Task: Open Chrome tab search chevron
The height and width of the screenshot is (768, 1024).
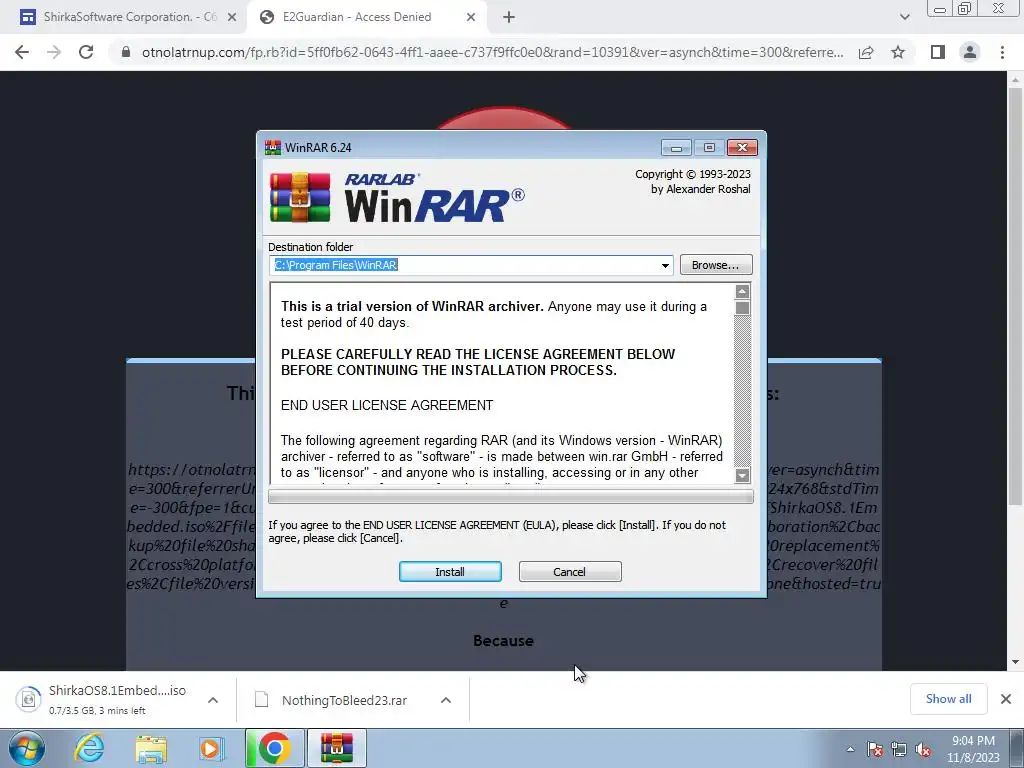Action: (904, 17)
